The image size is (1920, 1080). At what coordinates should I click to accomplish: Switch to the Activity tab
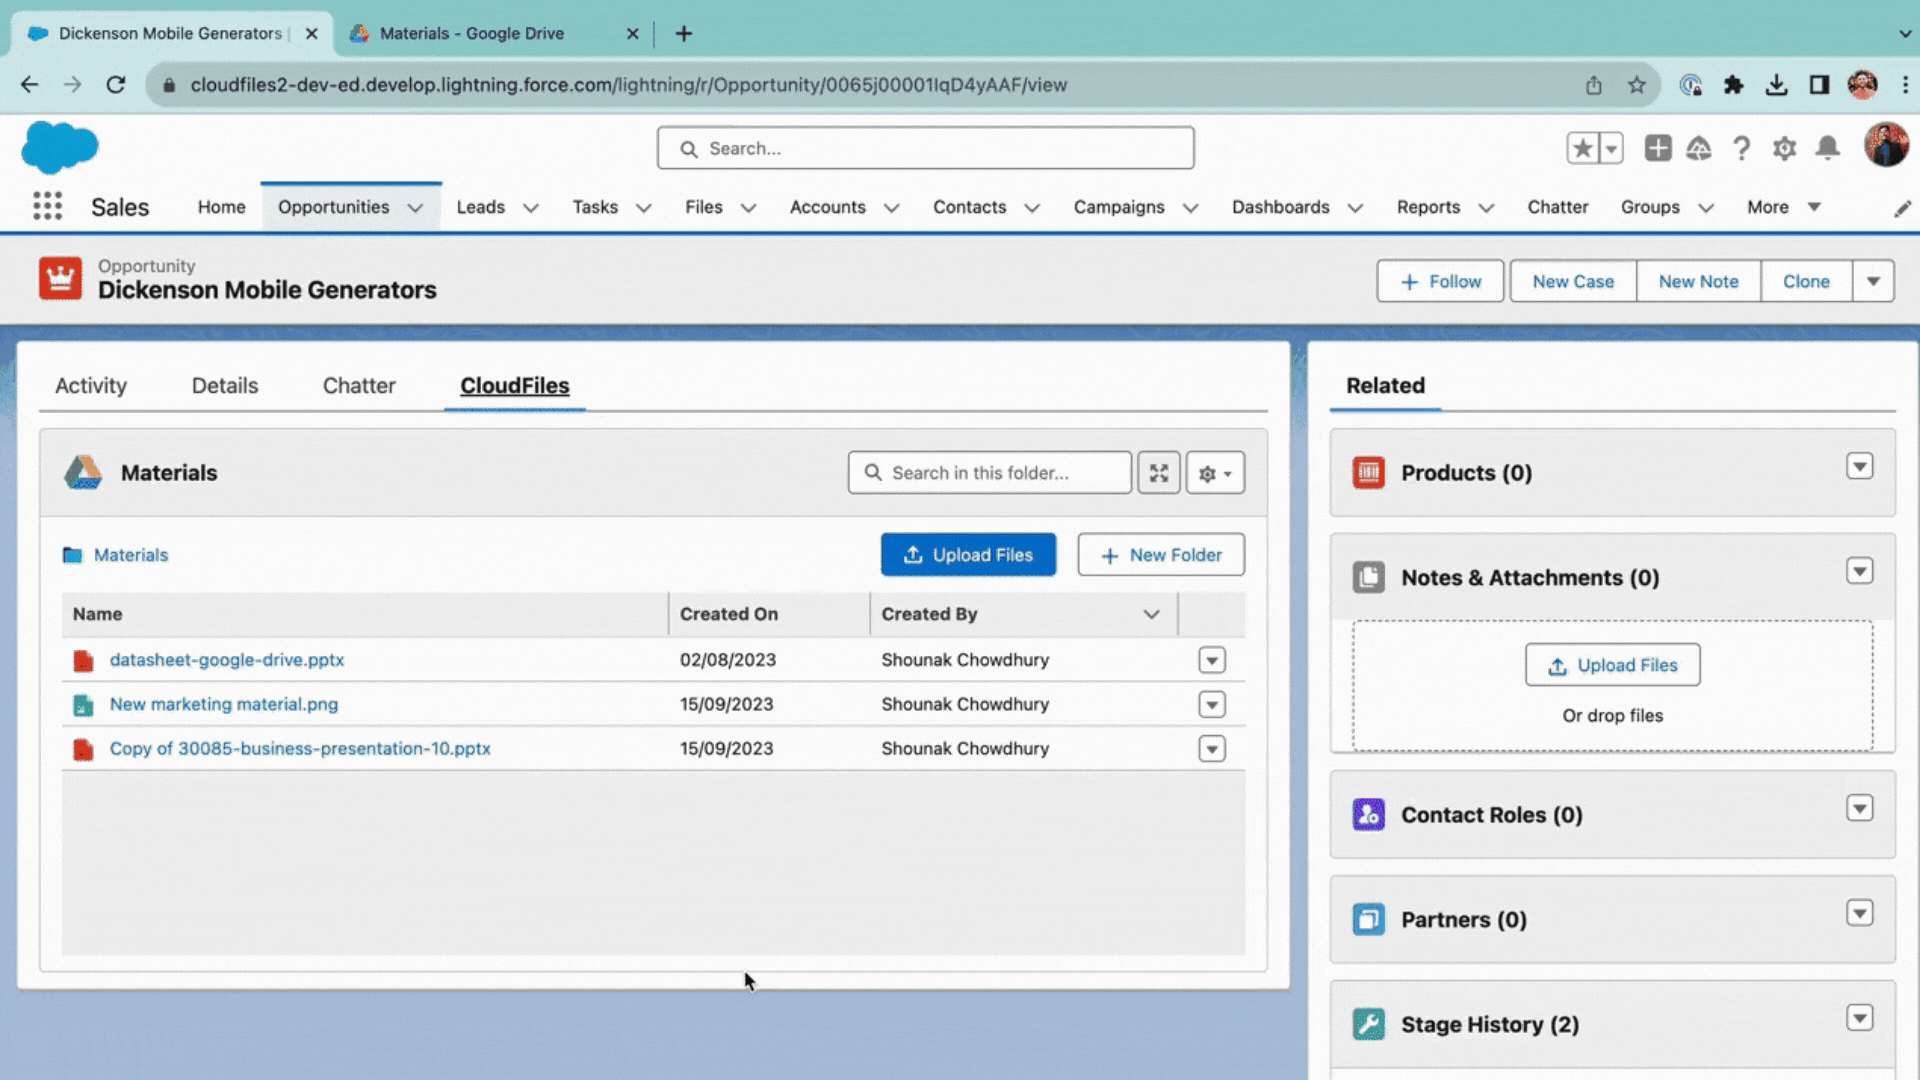point(91,385)
